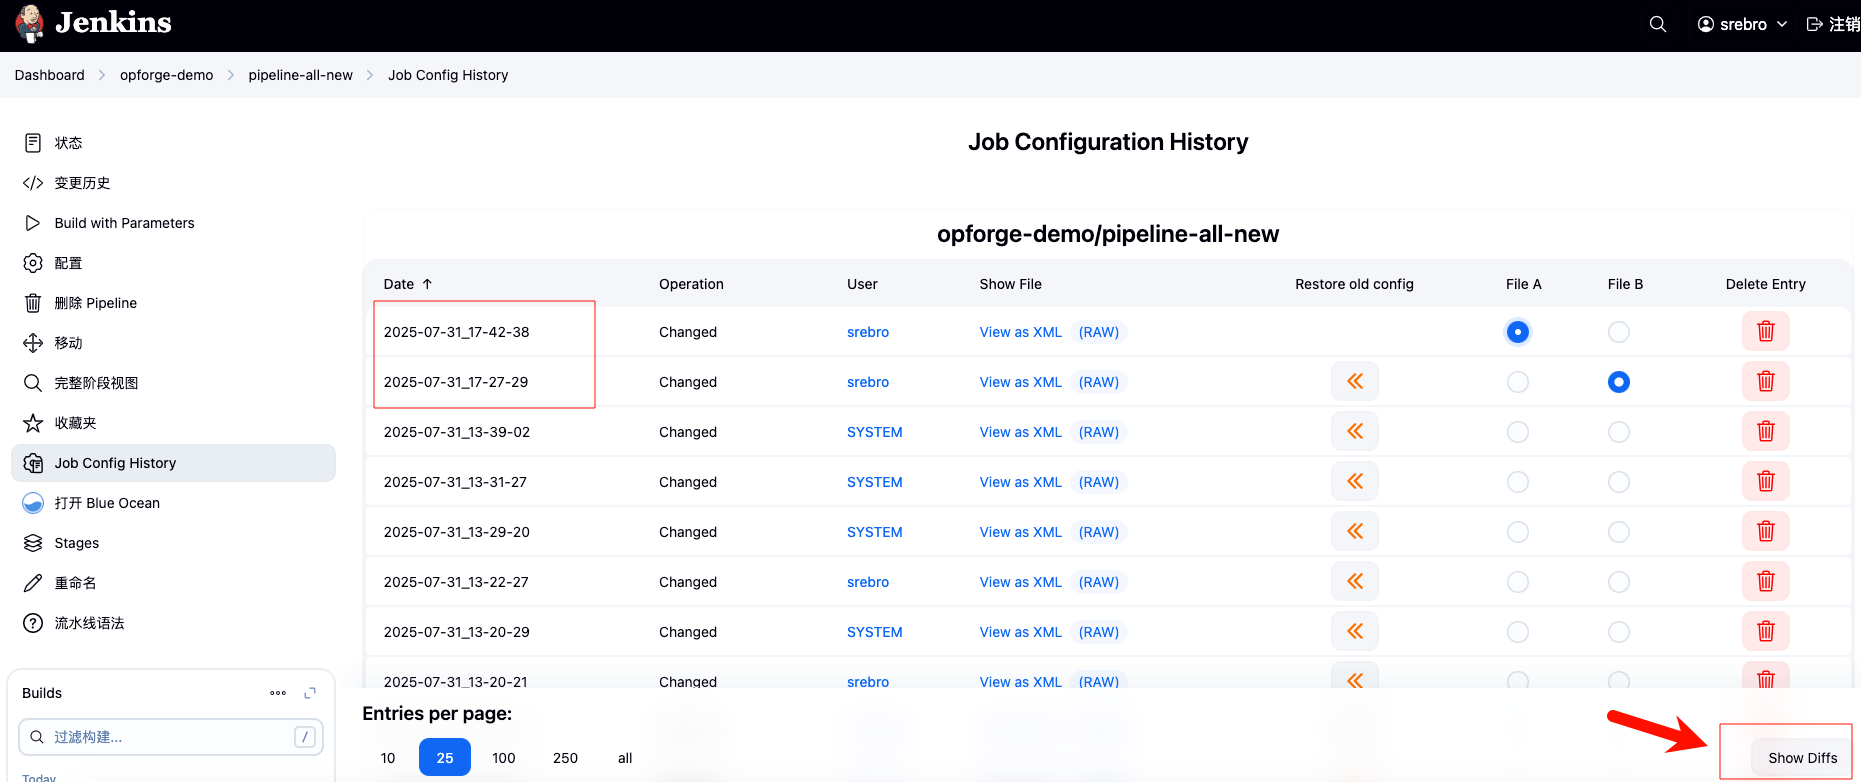Viewport: 1861px width, 782px height.
Task: Open the Jenkins logo home link
Action: [94, 24]
